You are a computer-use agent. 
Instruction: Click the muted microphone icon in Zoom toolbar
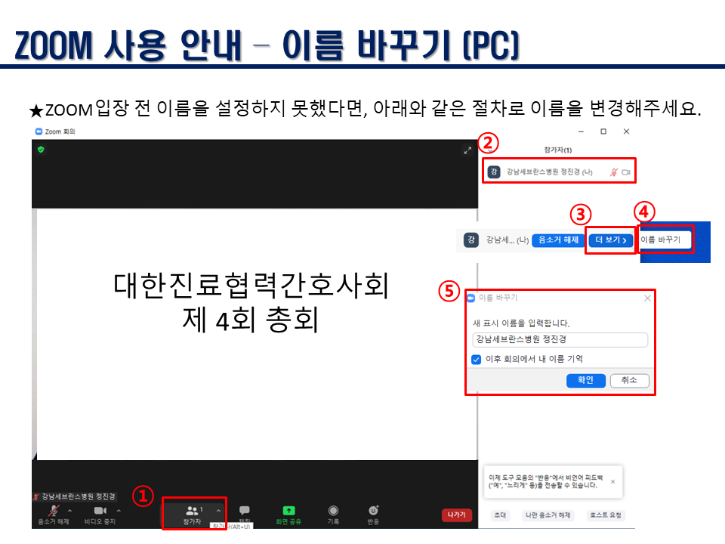(x=54, y=510)
